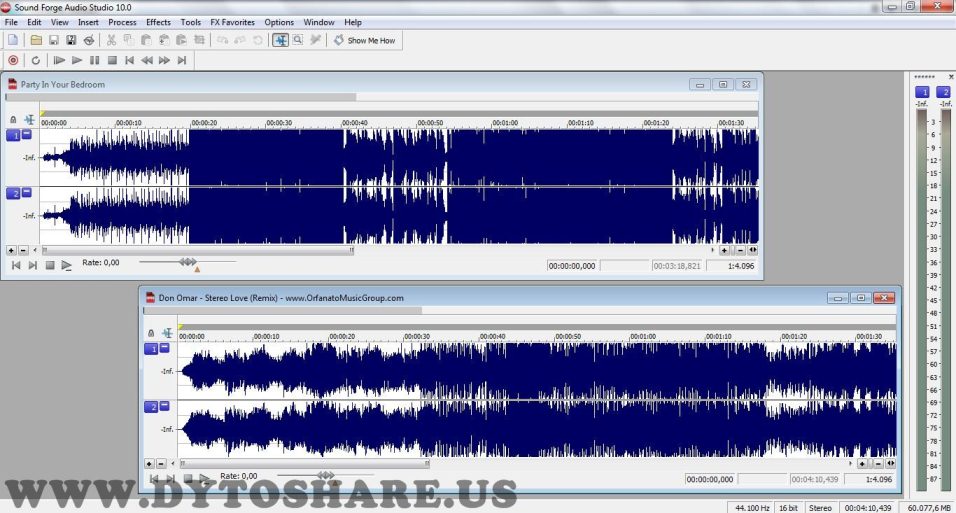Click horizontal scrollbar in Don Omar window
This screenshot has height=513, width=956.
click(x=305, y=464)
